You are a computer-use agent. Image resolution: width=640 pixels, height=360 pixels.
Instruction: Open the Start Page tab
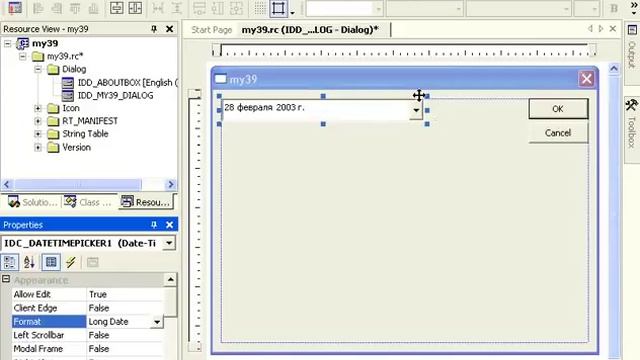tap(211, 30)
